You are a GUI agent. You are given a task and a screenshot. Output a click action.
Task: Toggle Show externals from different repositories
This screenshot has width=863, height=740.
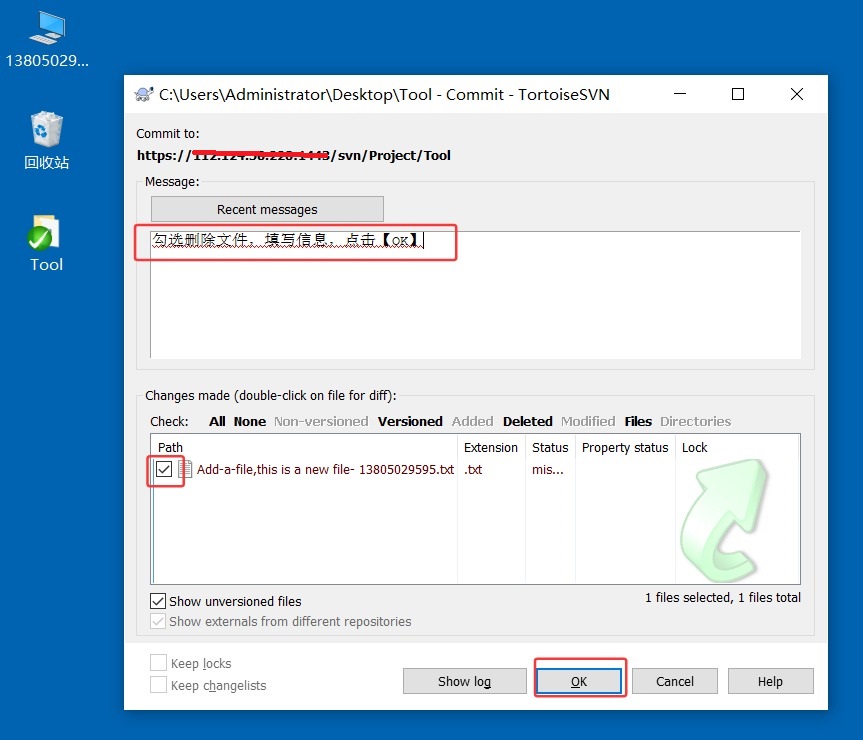click(158, 622)
